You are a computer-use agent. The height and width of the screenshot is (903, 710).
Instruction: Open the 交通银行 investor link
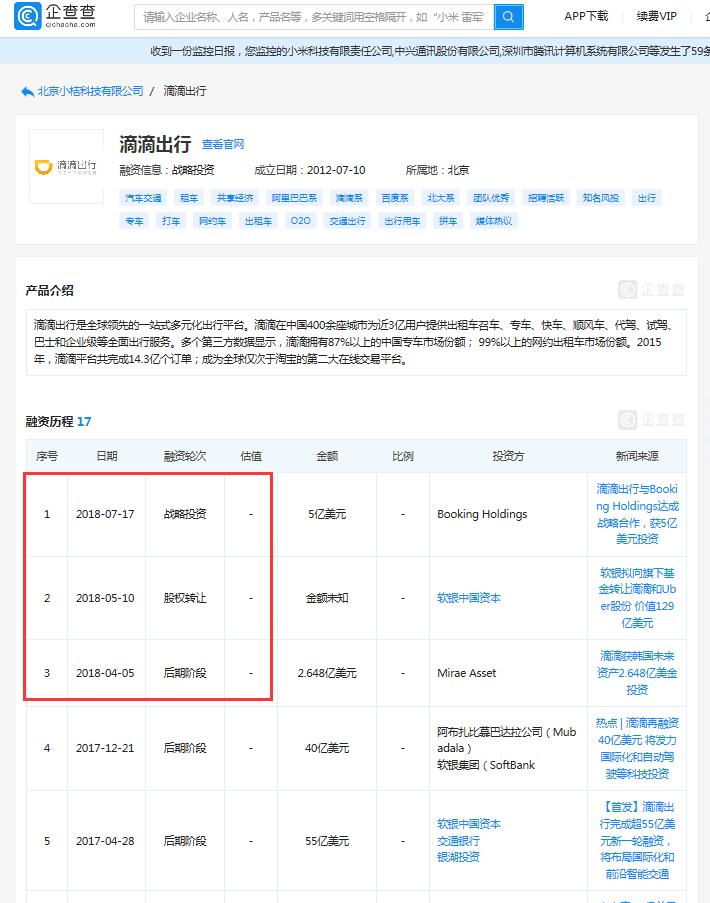tap(458, 841)
